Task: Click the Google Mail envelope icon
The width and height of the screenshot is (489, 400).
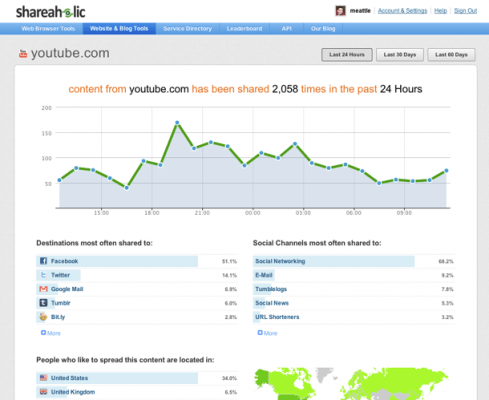Action: pyautogui.click(x=43, y=289)
